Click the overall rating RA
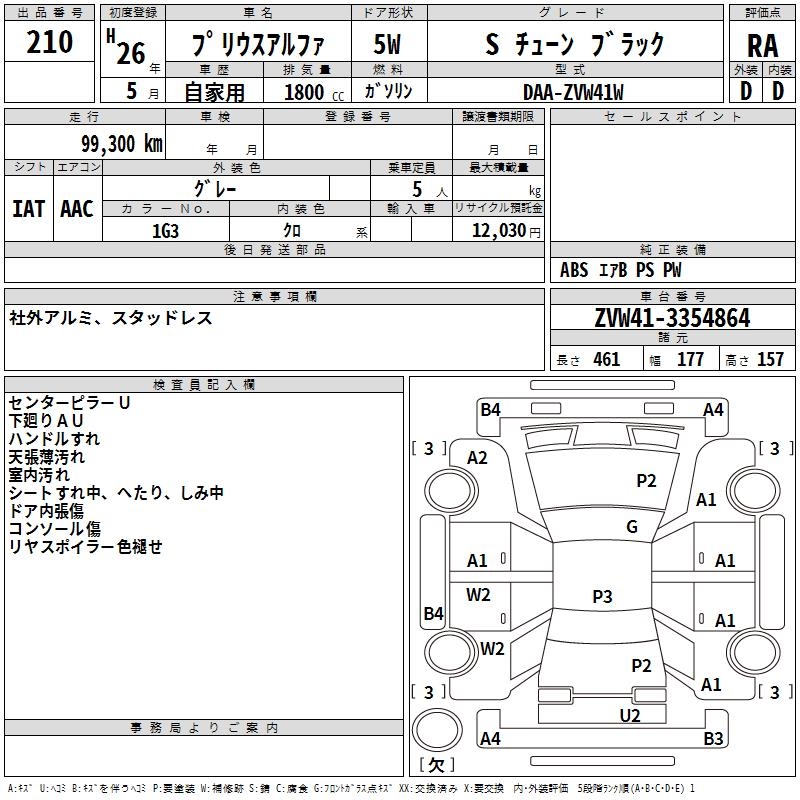Viewport: 800px width, 800px height. pyautogui.click(x=763, y=46)
